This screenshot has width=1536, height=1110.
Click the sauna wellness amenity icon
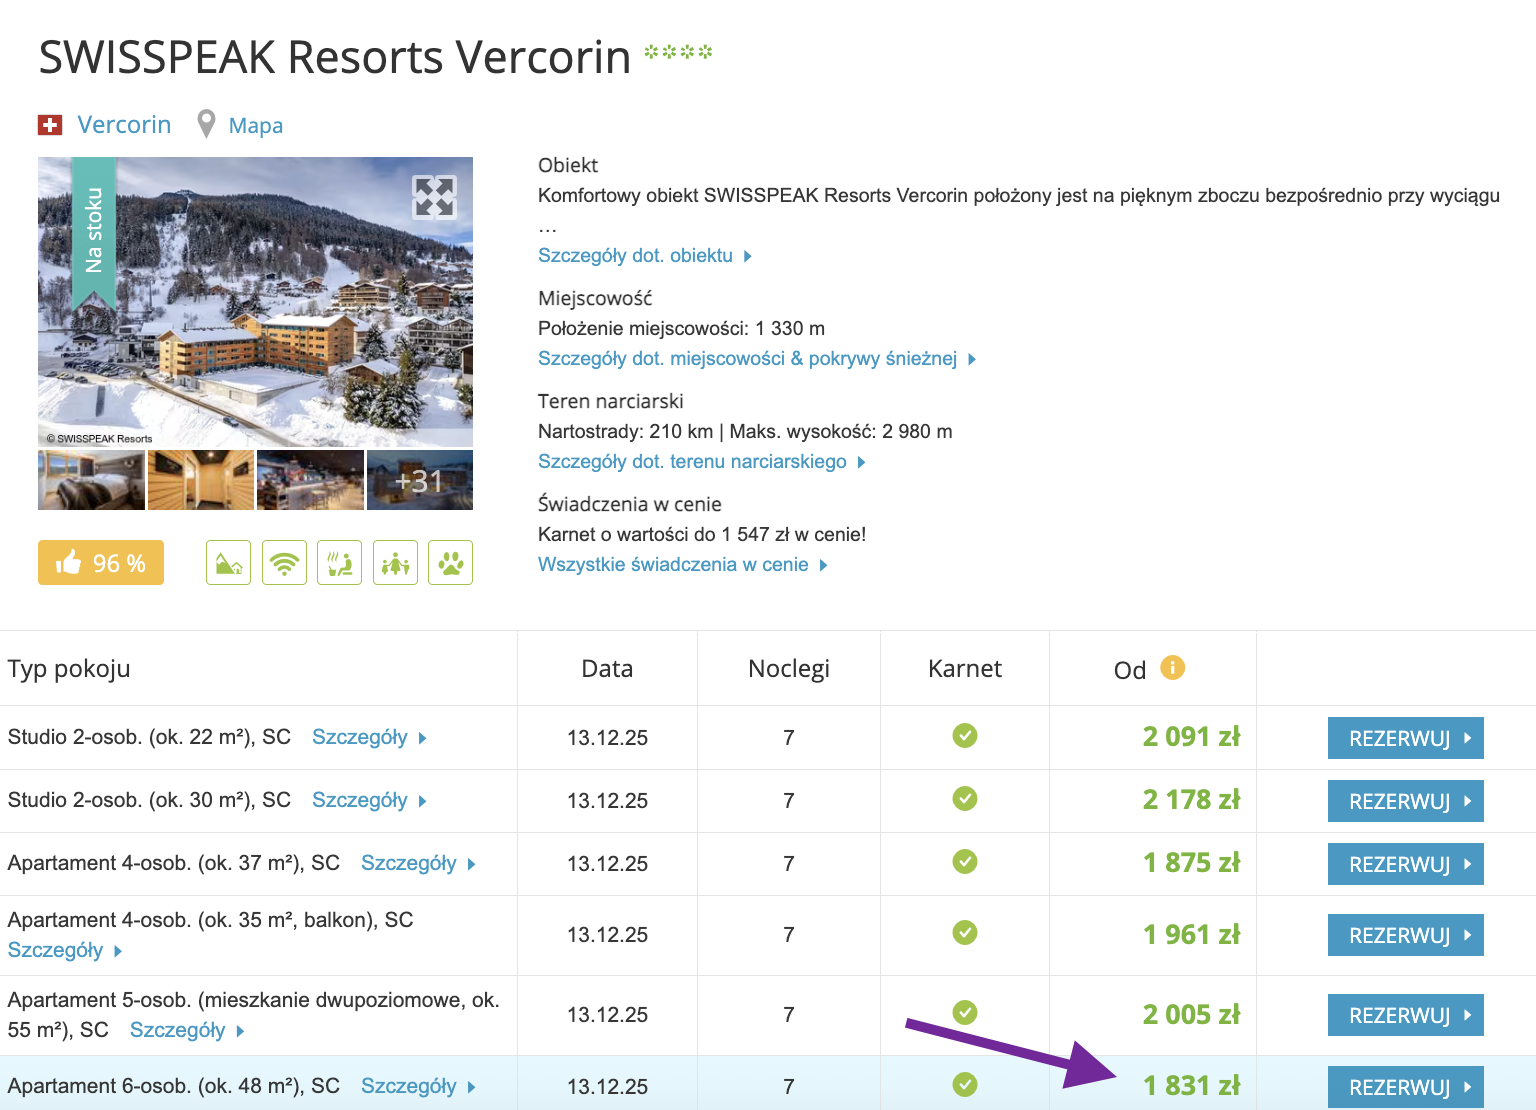point(339,563)
